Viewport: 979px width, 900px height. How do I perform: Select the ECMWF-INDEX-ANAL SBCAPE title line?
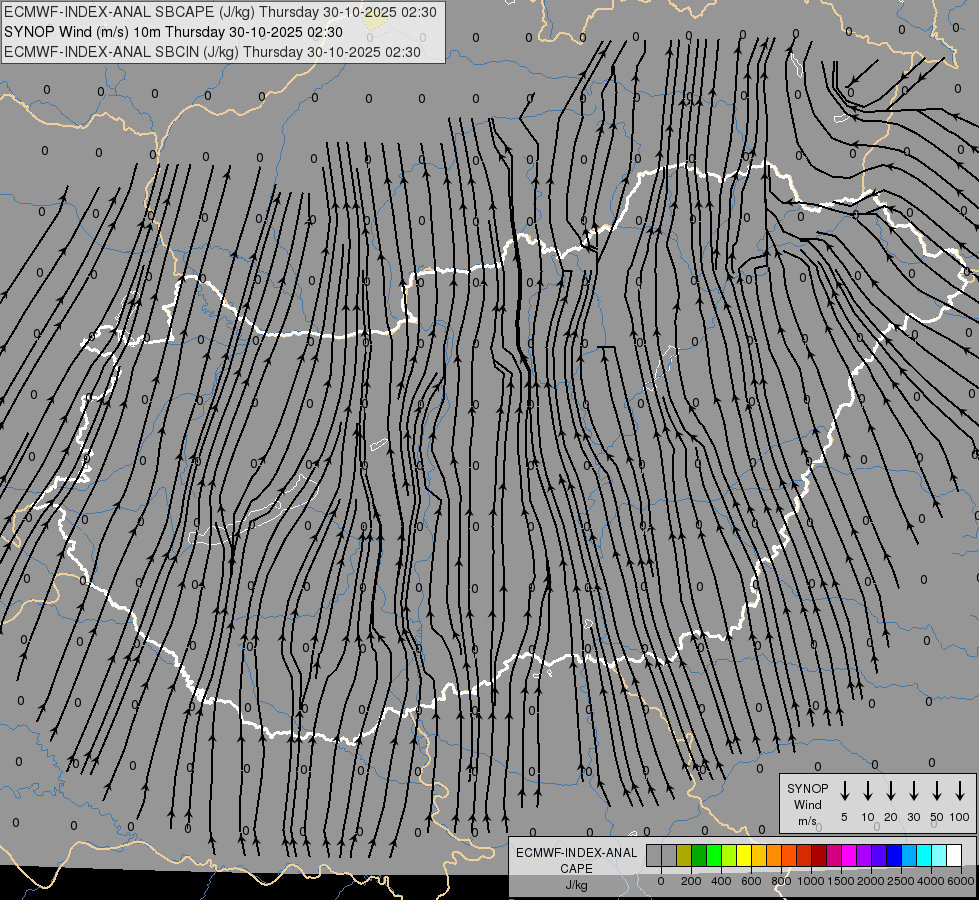point(220,12)
